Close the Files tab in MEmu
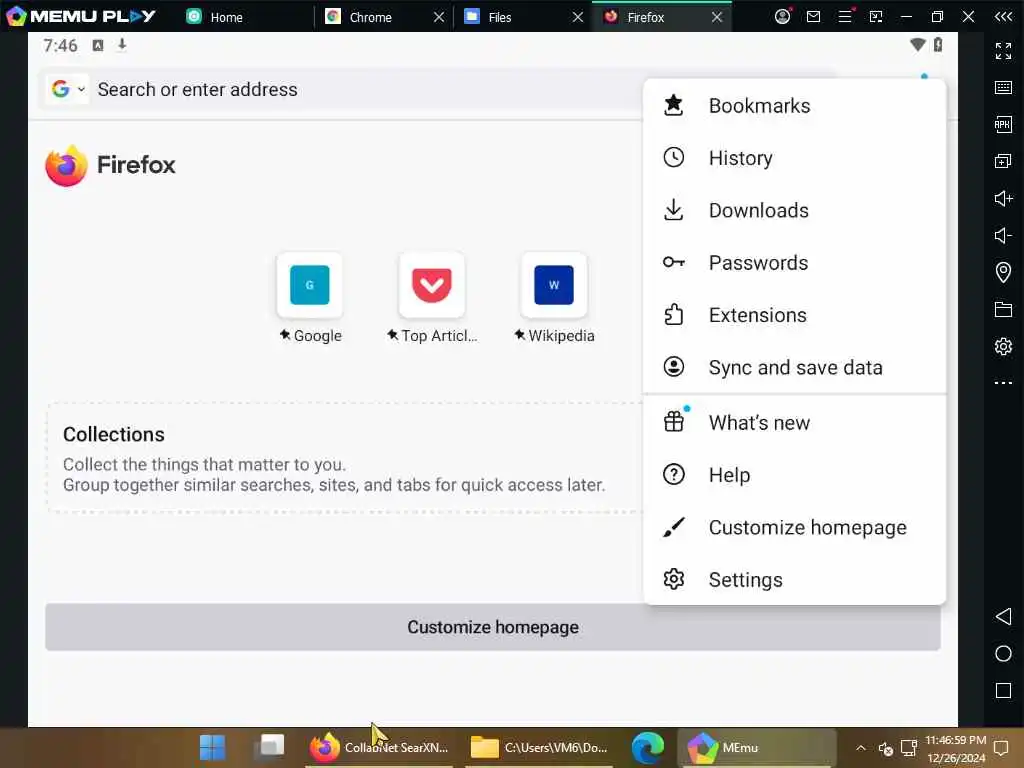Image resolution: width=1024 pixels, height=768 pixels. [578, 17]
